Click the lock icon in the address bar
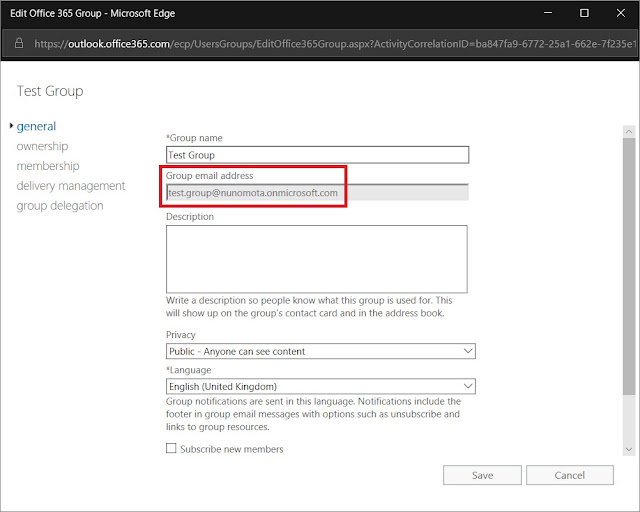The image size is (640, 512). click(19, 43)
